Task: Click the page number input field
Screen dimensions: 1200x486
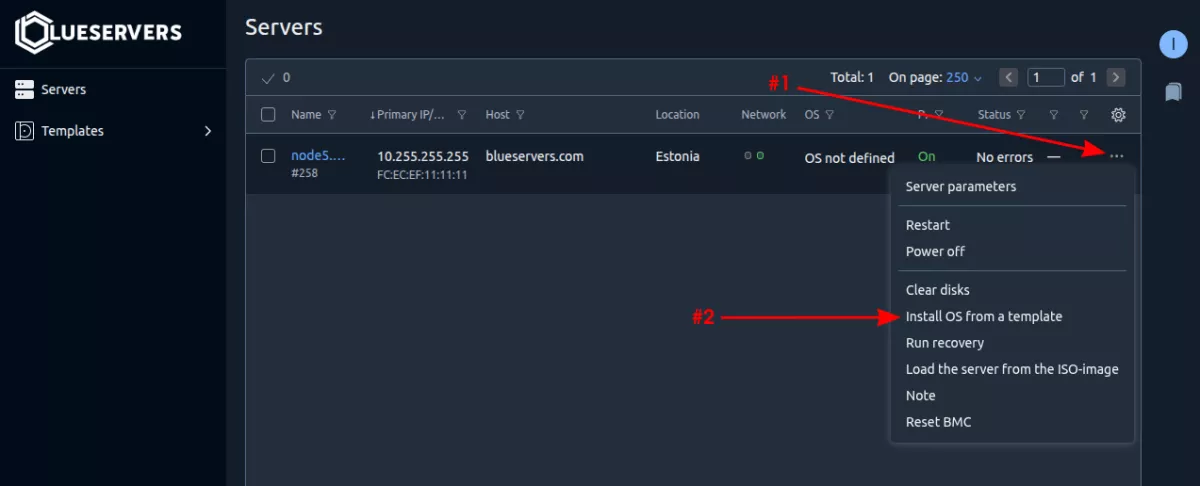Action: [1046, 77]
